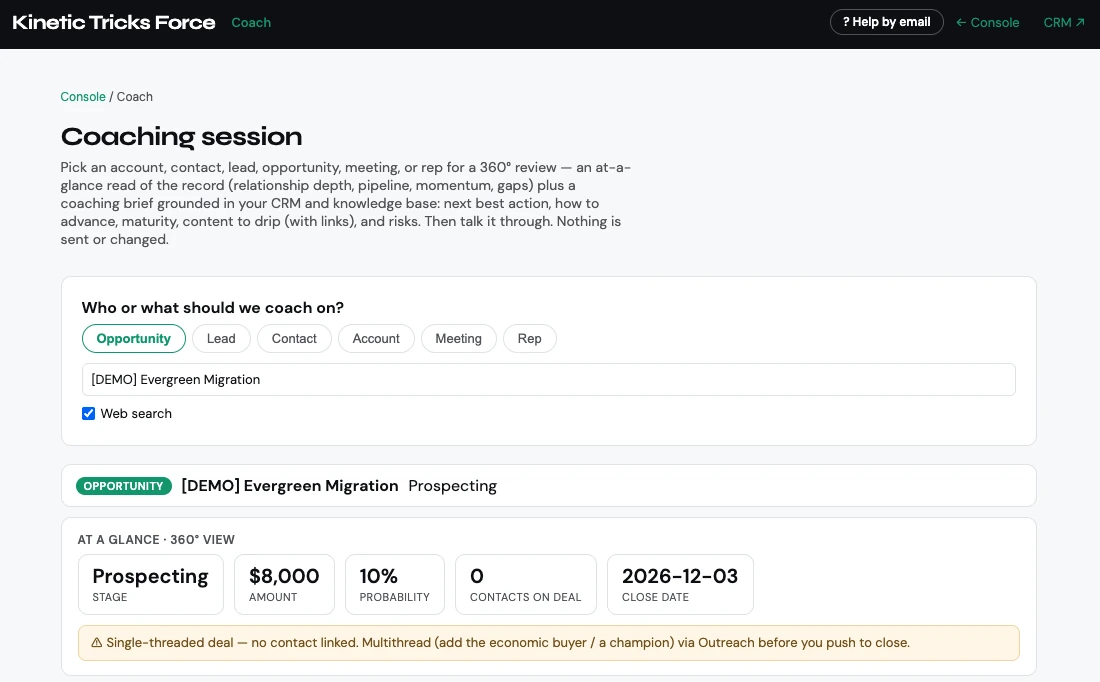This screenshot has width=1100, height=682.
Task: Click the 10% probability card
Action: pyautogui.click(x=395, y=584)
